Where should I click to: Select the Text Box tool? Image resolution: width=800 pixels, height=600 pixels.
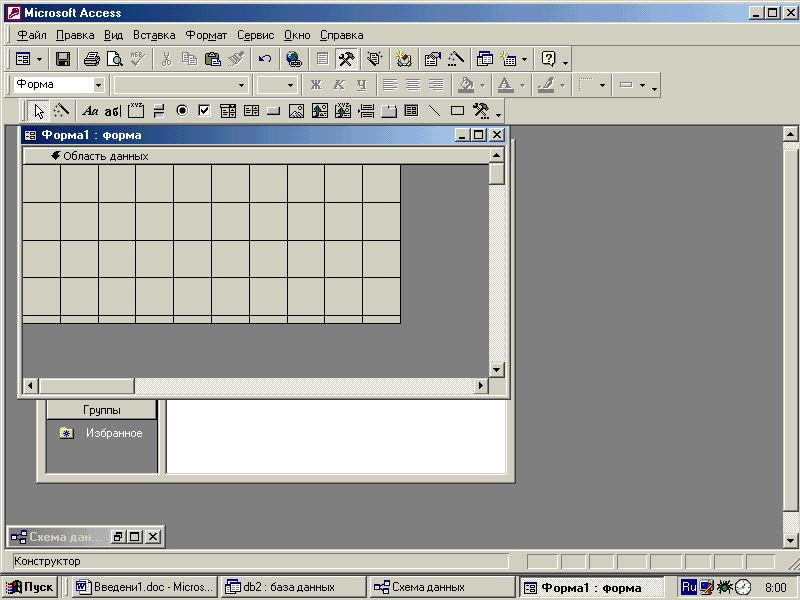pyautogui.click(x=113, y=111)
